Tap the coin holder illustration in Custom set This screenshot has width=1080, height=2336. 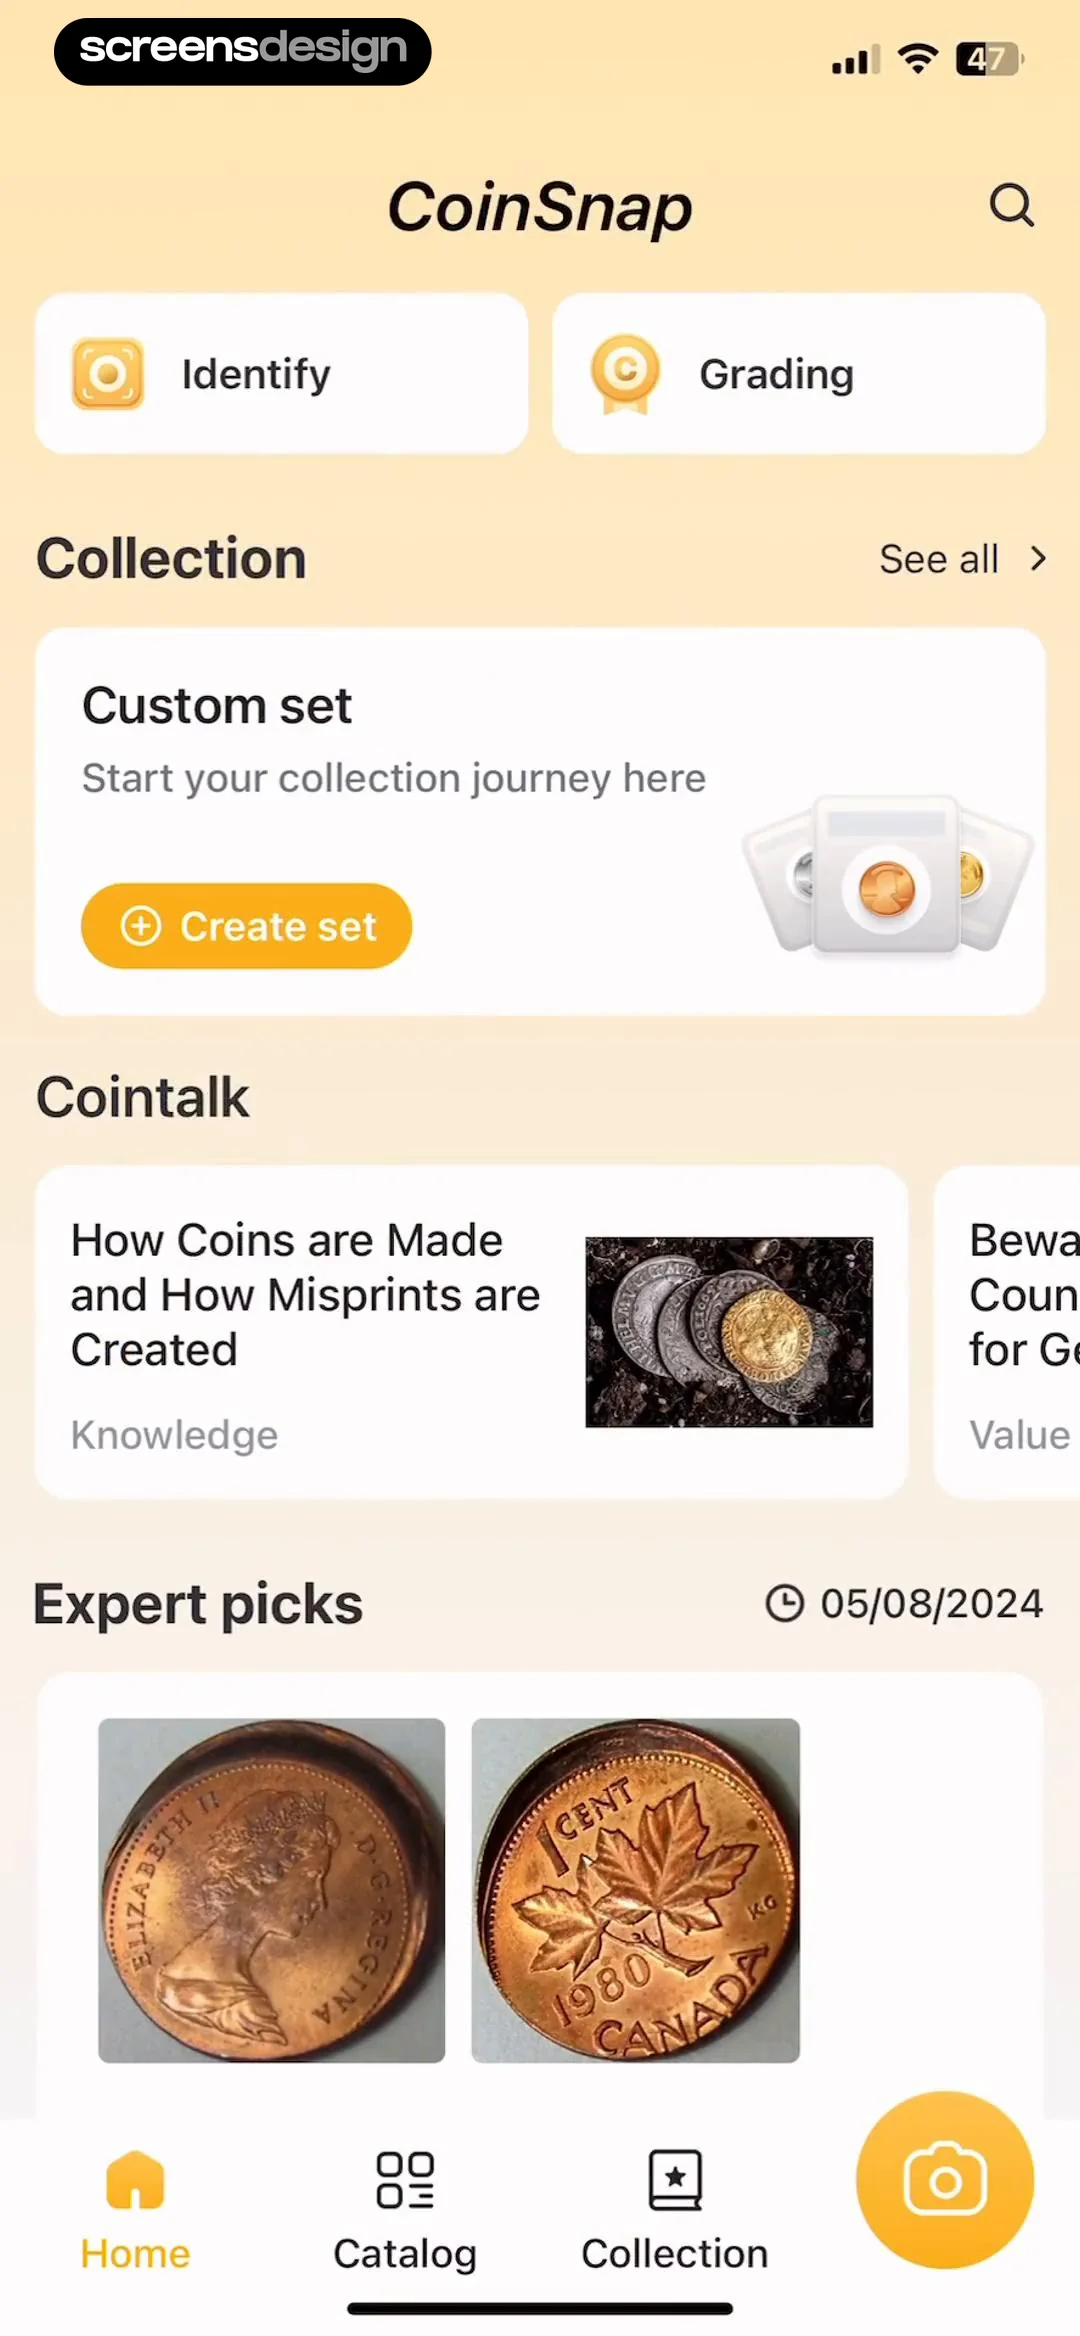pos(886,874)
